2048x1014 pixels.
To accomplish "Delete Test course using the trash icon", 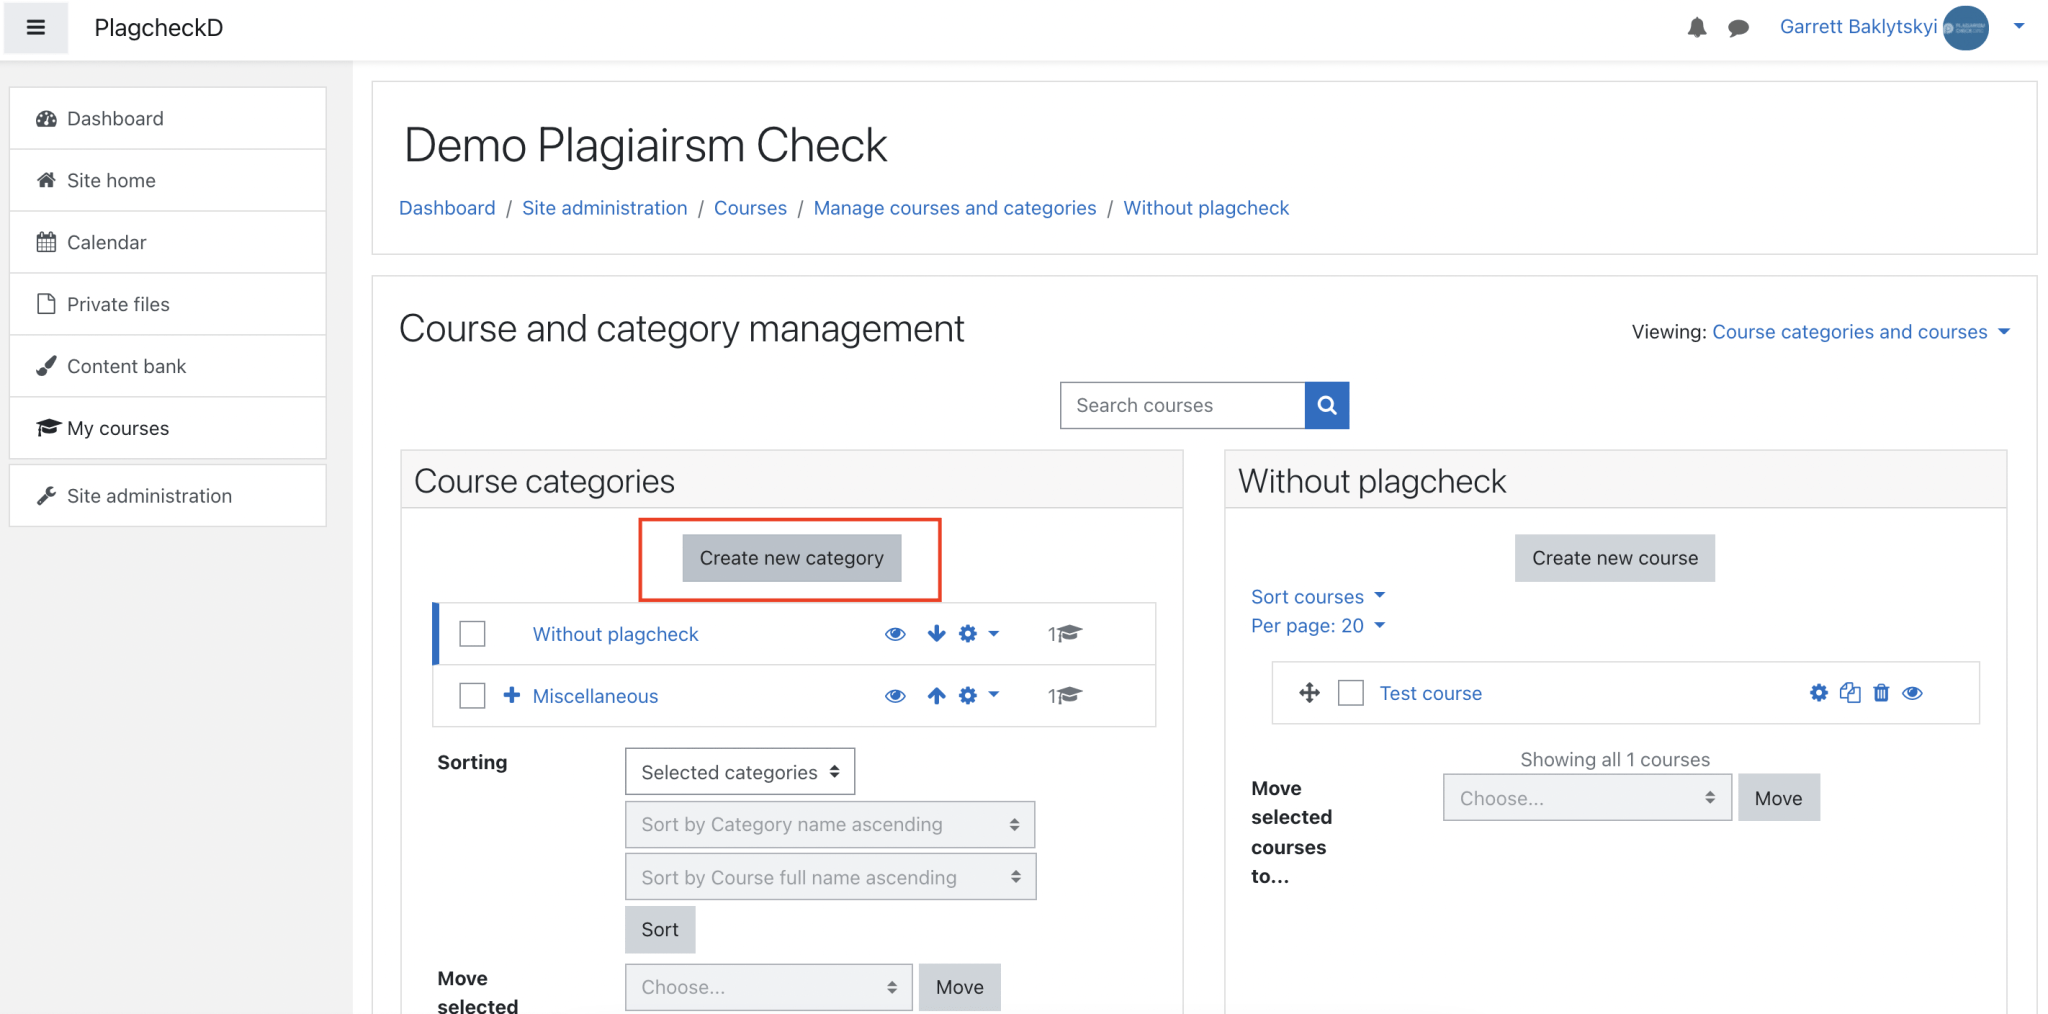I will [x=1881, y=692].
